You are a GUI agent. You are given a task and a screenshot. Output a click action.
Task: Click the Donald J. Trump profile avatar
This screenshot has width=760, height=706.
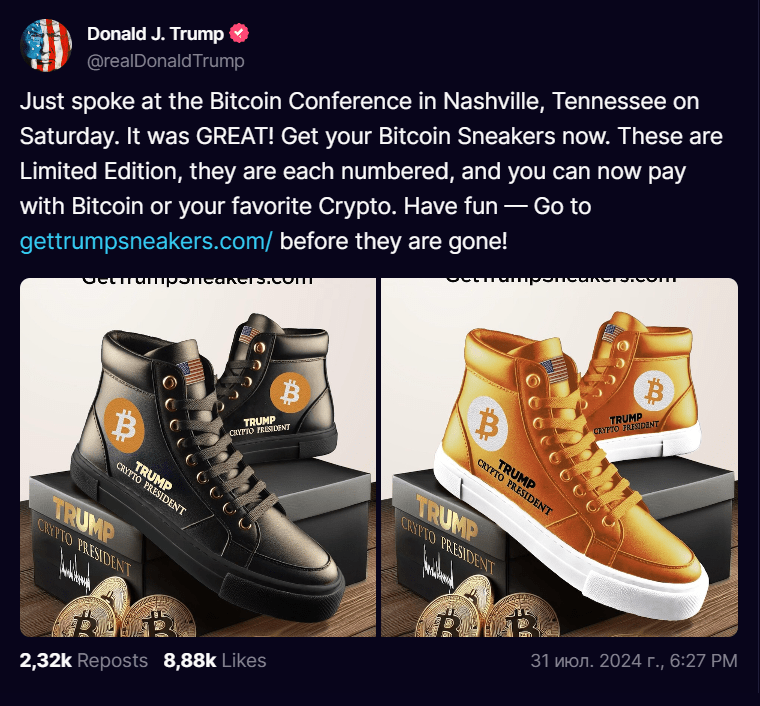pos(46,46)
